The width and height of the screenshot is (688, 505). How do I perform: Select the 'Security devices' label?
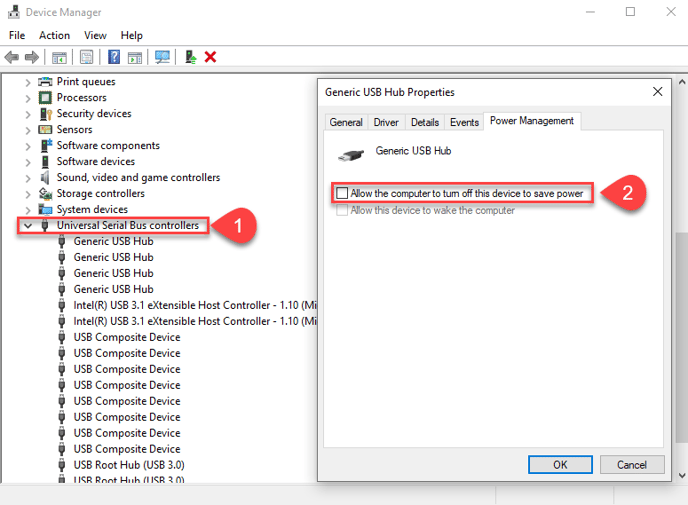coord(94,114)
